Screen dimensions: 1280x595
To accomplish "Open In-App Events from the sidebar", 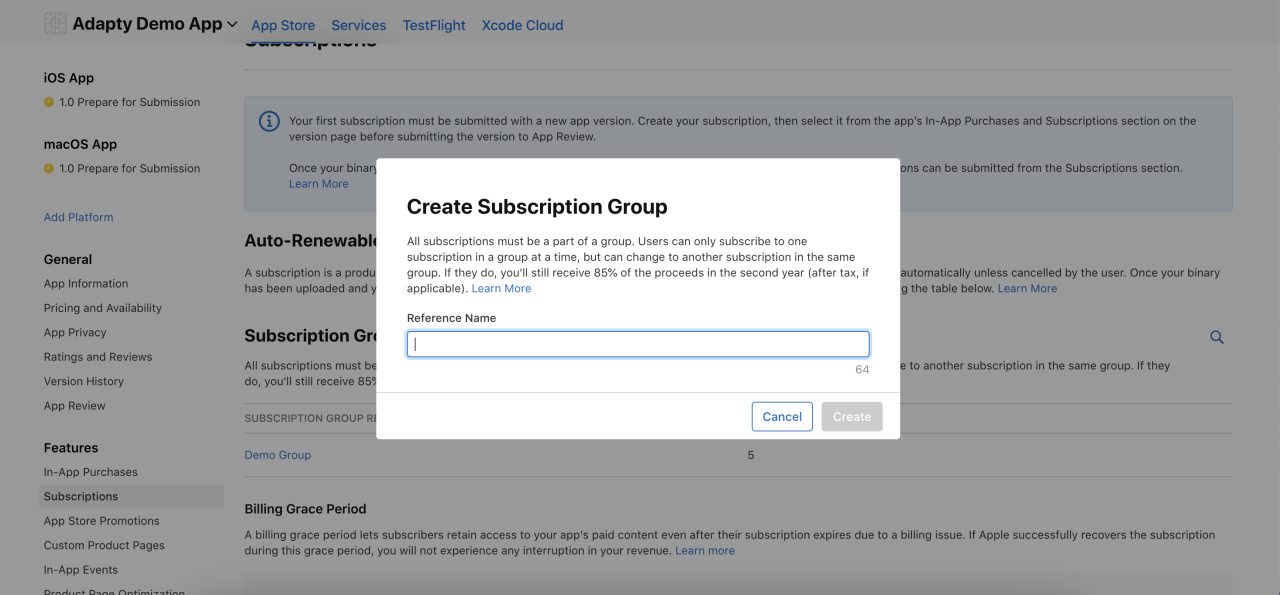I will tap(80, 569).
